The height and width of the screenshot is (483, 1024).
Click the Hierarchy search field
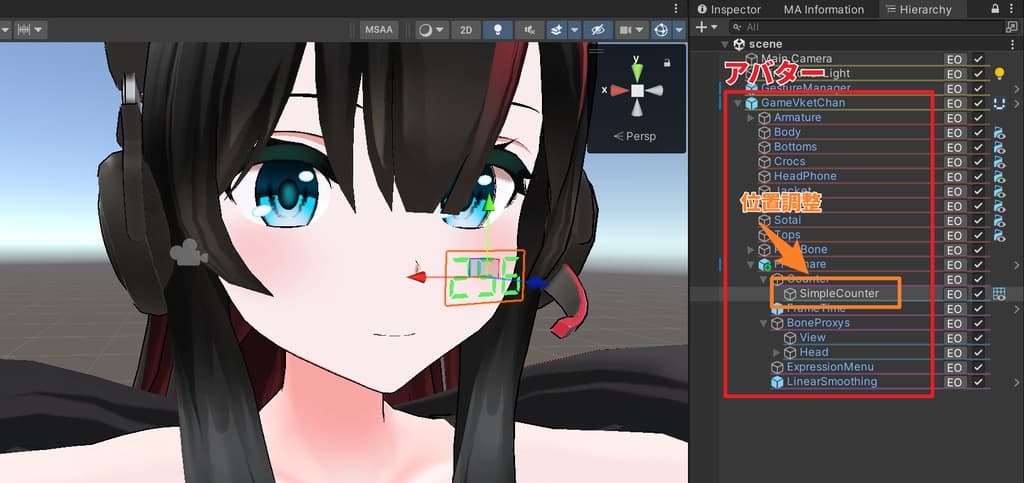click(865, 27)
